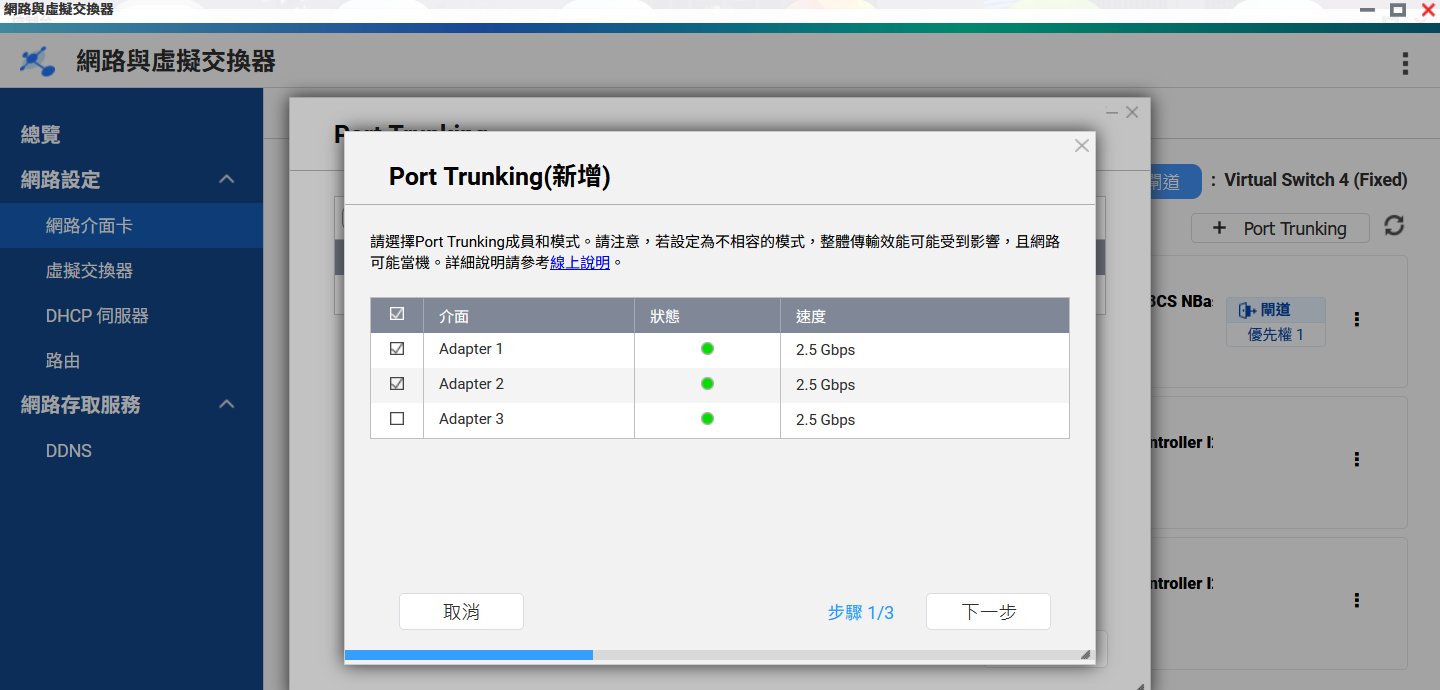Screen dimensions: 1440x690
Task: Open the three-dot menu in the app header
Action: [x=1406, y=64]
